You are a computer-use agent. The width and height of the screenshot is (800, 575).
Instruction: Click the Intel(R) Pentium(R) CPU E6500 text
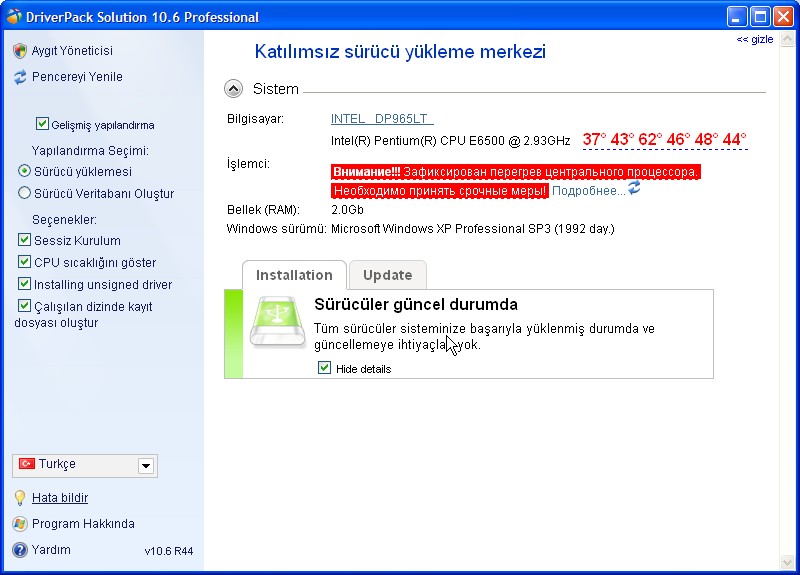(x=451, y=141)
